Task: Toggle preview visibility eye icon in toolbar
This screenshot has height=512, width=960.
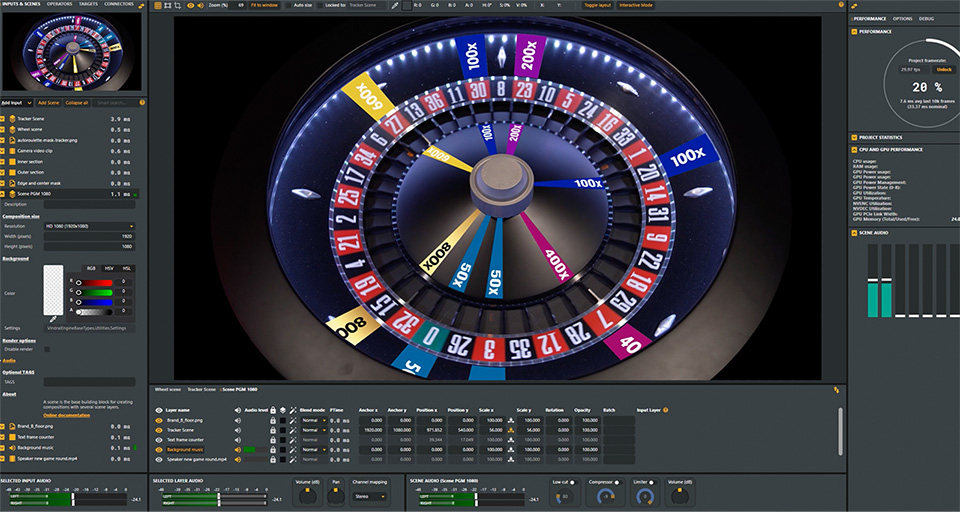Action: point(191,5)
